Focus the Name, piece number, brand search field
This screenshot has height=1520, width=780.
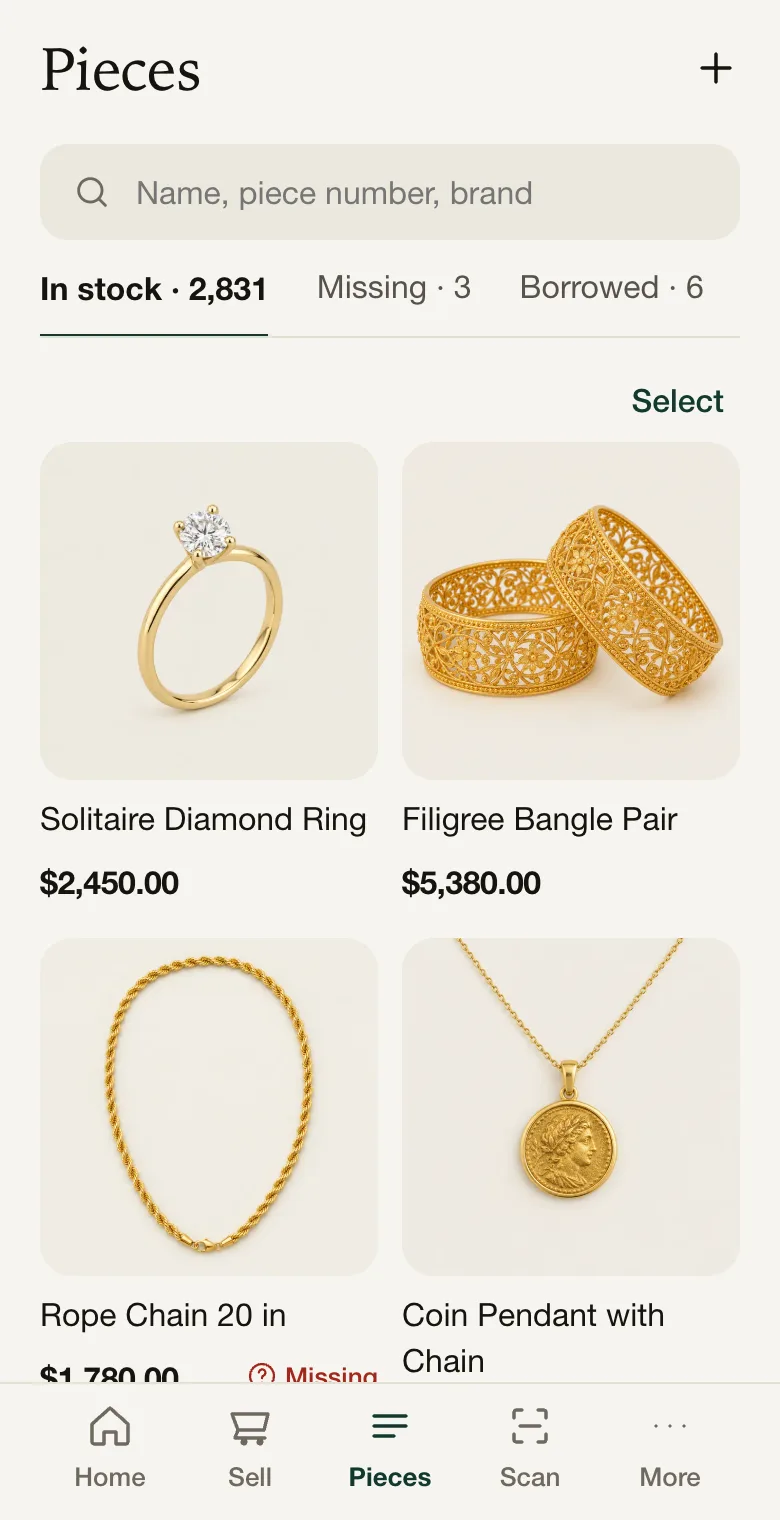[390, 192]
